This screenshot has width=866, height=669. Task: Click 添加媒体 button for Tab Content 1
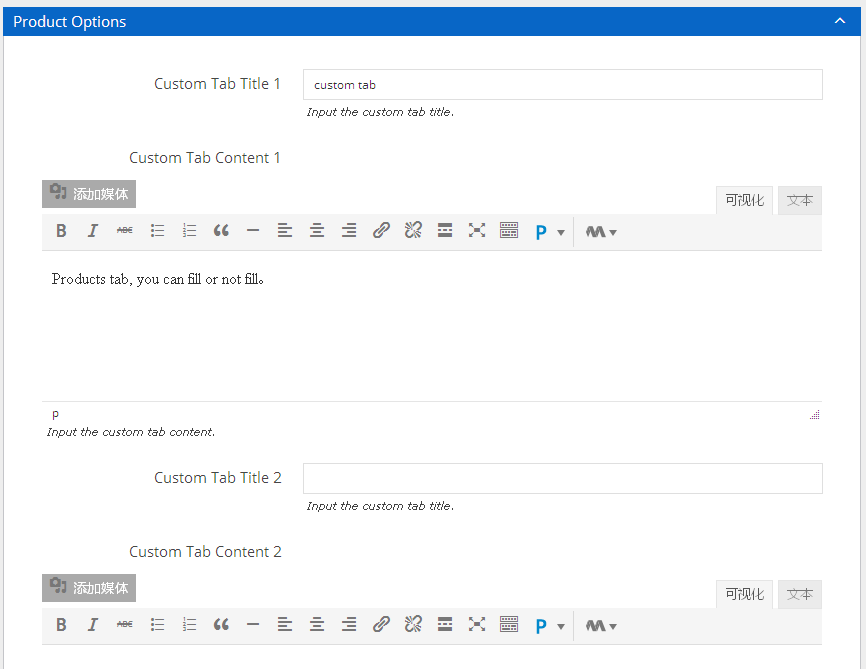pyautogui.click(x=89, y=194)
